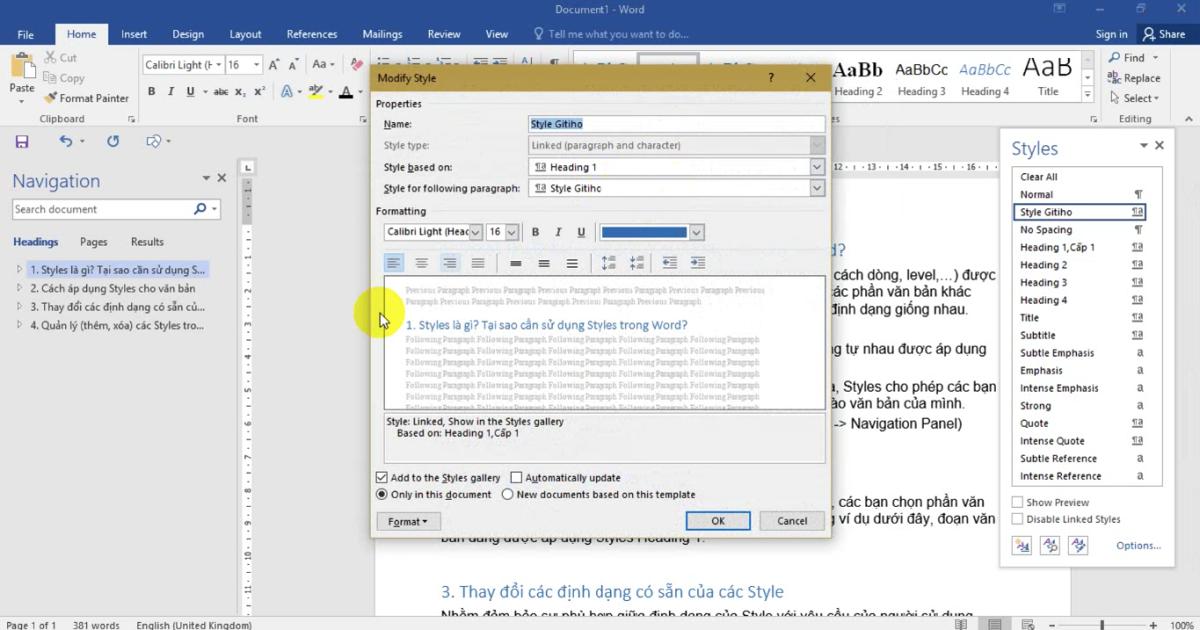This screenshot has width=1200, height=630.
Task: Open the Style based on dropdown
Action: (817, 167)
